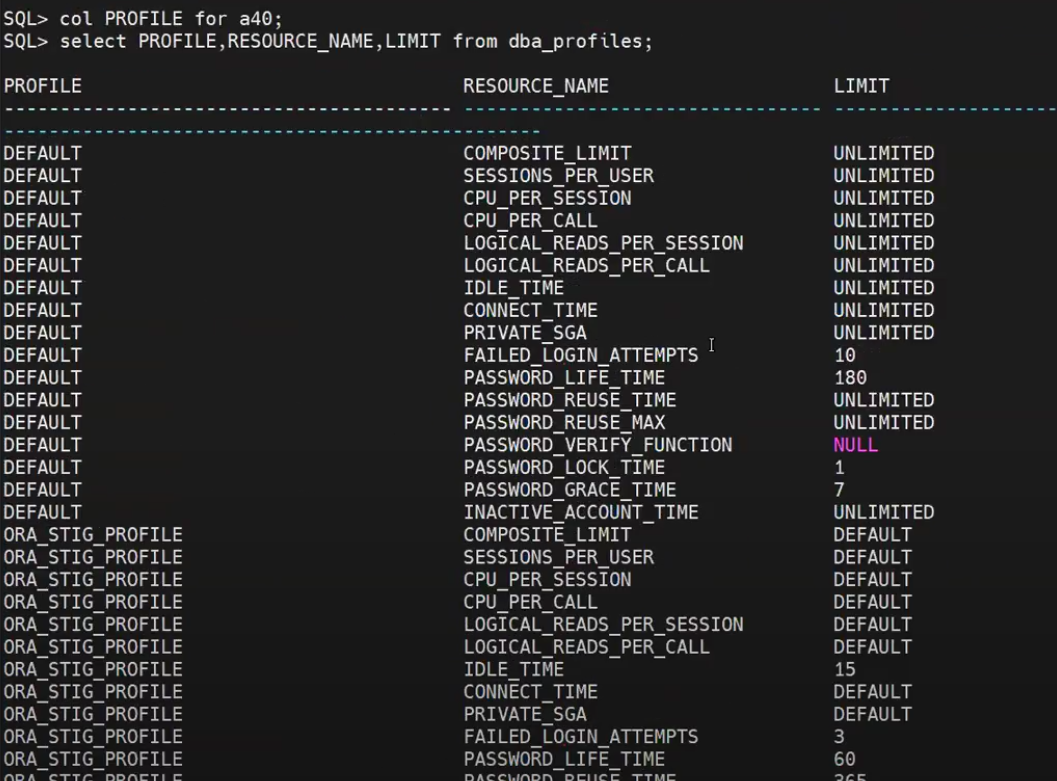
Task: Click the limit value 15 for ORA_STIG_PROFILE IDLE_TIME
Action: (x=845, y=670)
